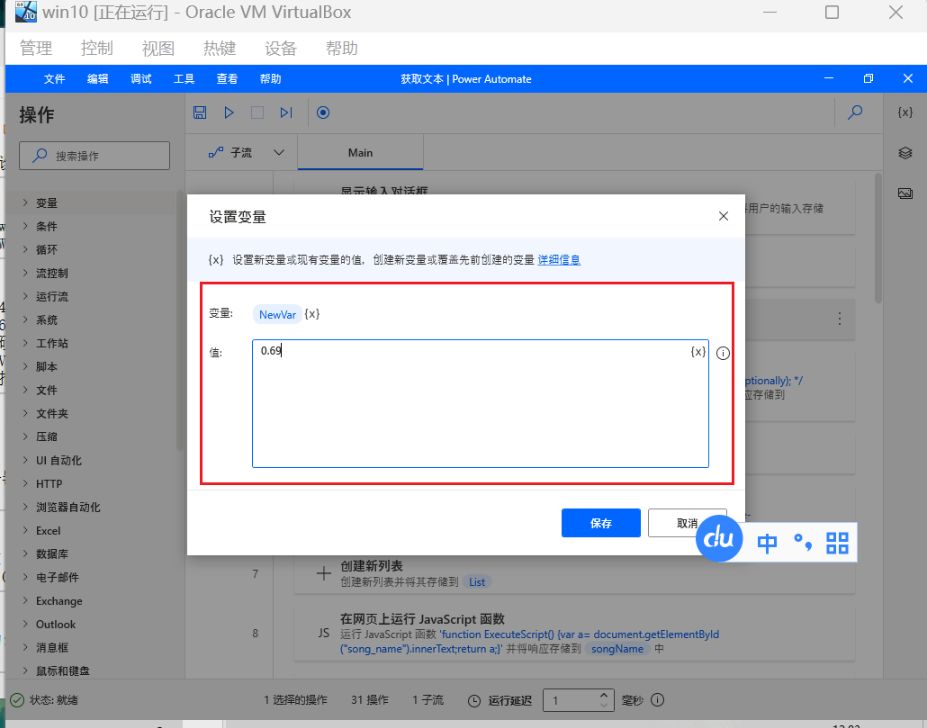
Task: Insert variable via {x} in value box
Action: click(698, 352)
